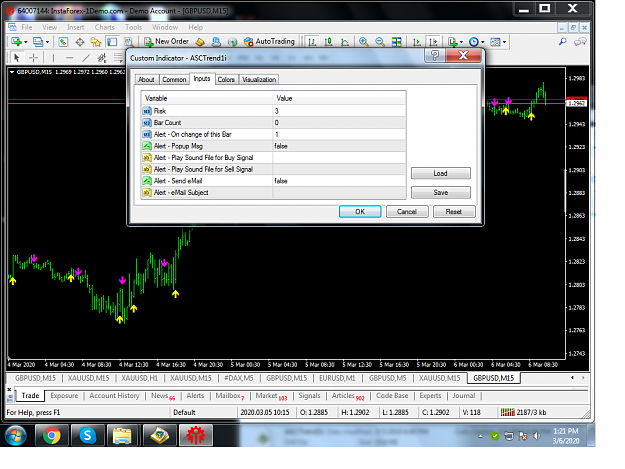Click the Load button

pyautogui.click(x=440, y=173)
